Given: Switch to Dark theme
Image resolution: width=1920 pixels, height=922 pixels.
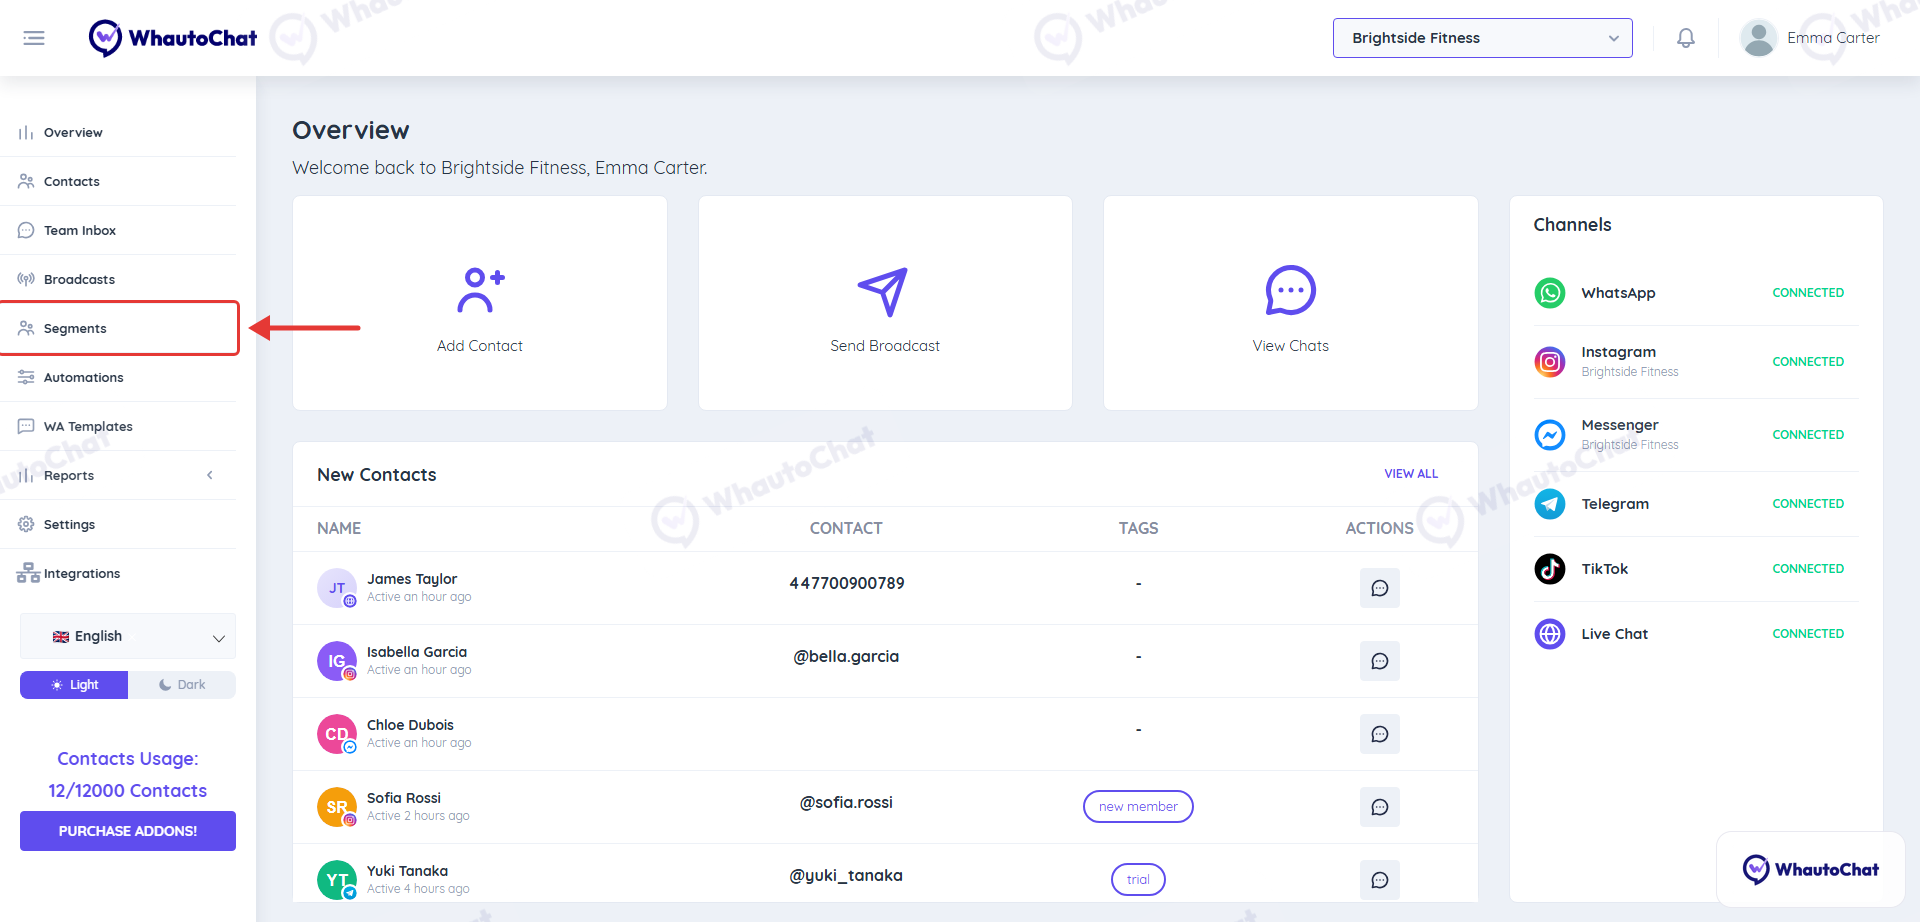Looking at the screenshot, I should point(182,685).
